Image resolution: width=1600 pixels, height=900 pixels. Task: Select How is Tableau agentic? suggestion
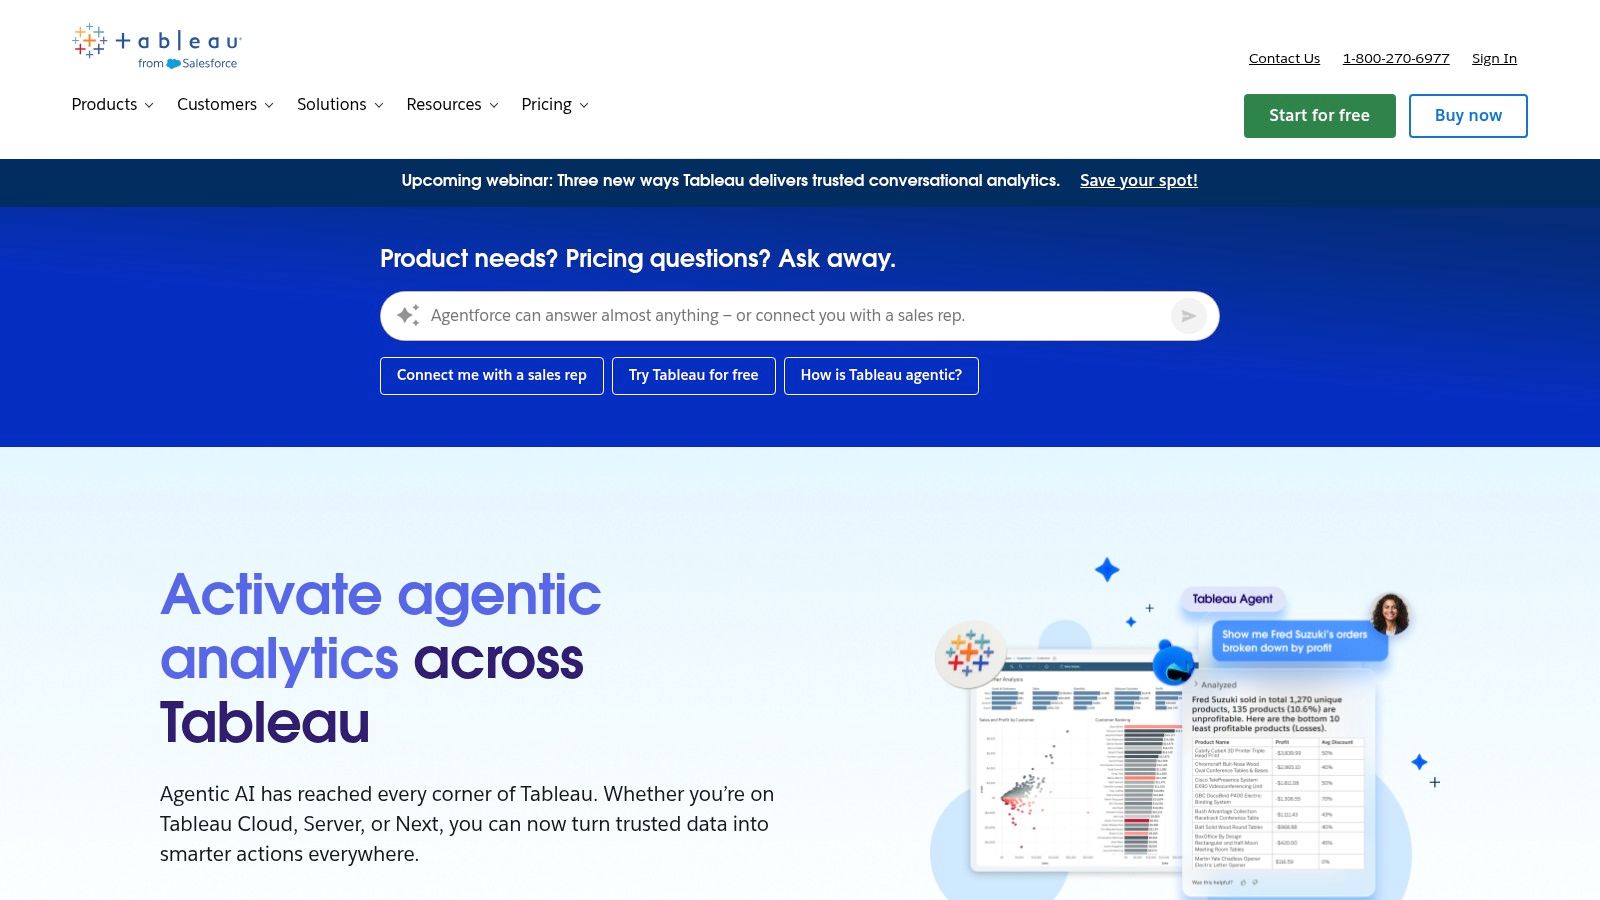coord(881,376)
